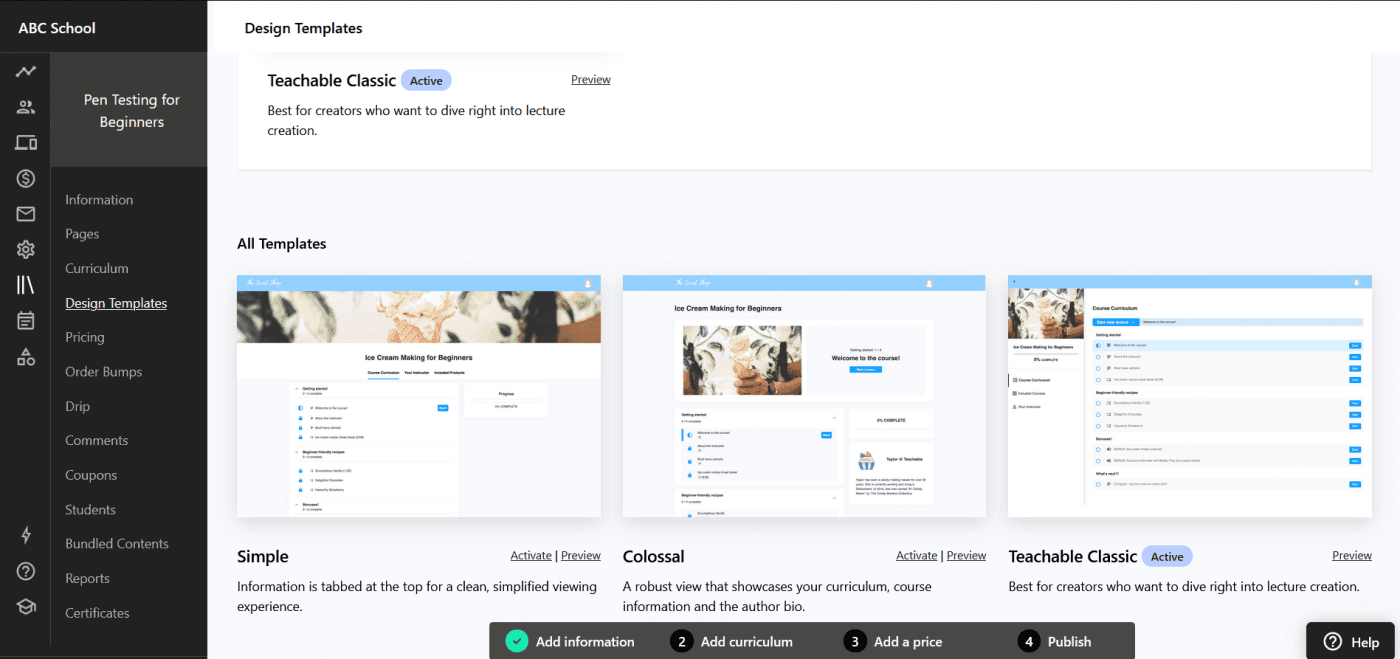This screenshot has width=1400, height=659.
Task: Click the Simple template name
Action: [263, 557]
